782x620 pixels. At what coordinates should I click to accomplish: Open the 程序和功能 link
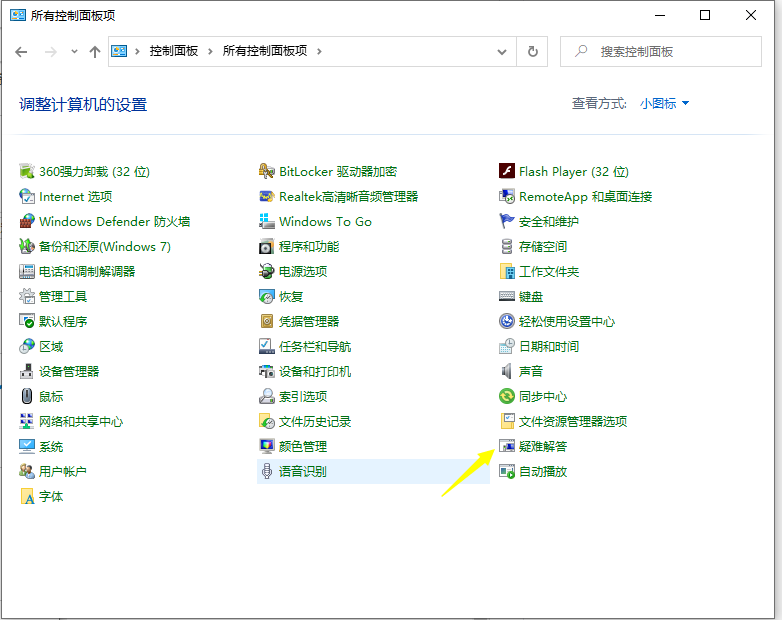309,247
